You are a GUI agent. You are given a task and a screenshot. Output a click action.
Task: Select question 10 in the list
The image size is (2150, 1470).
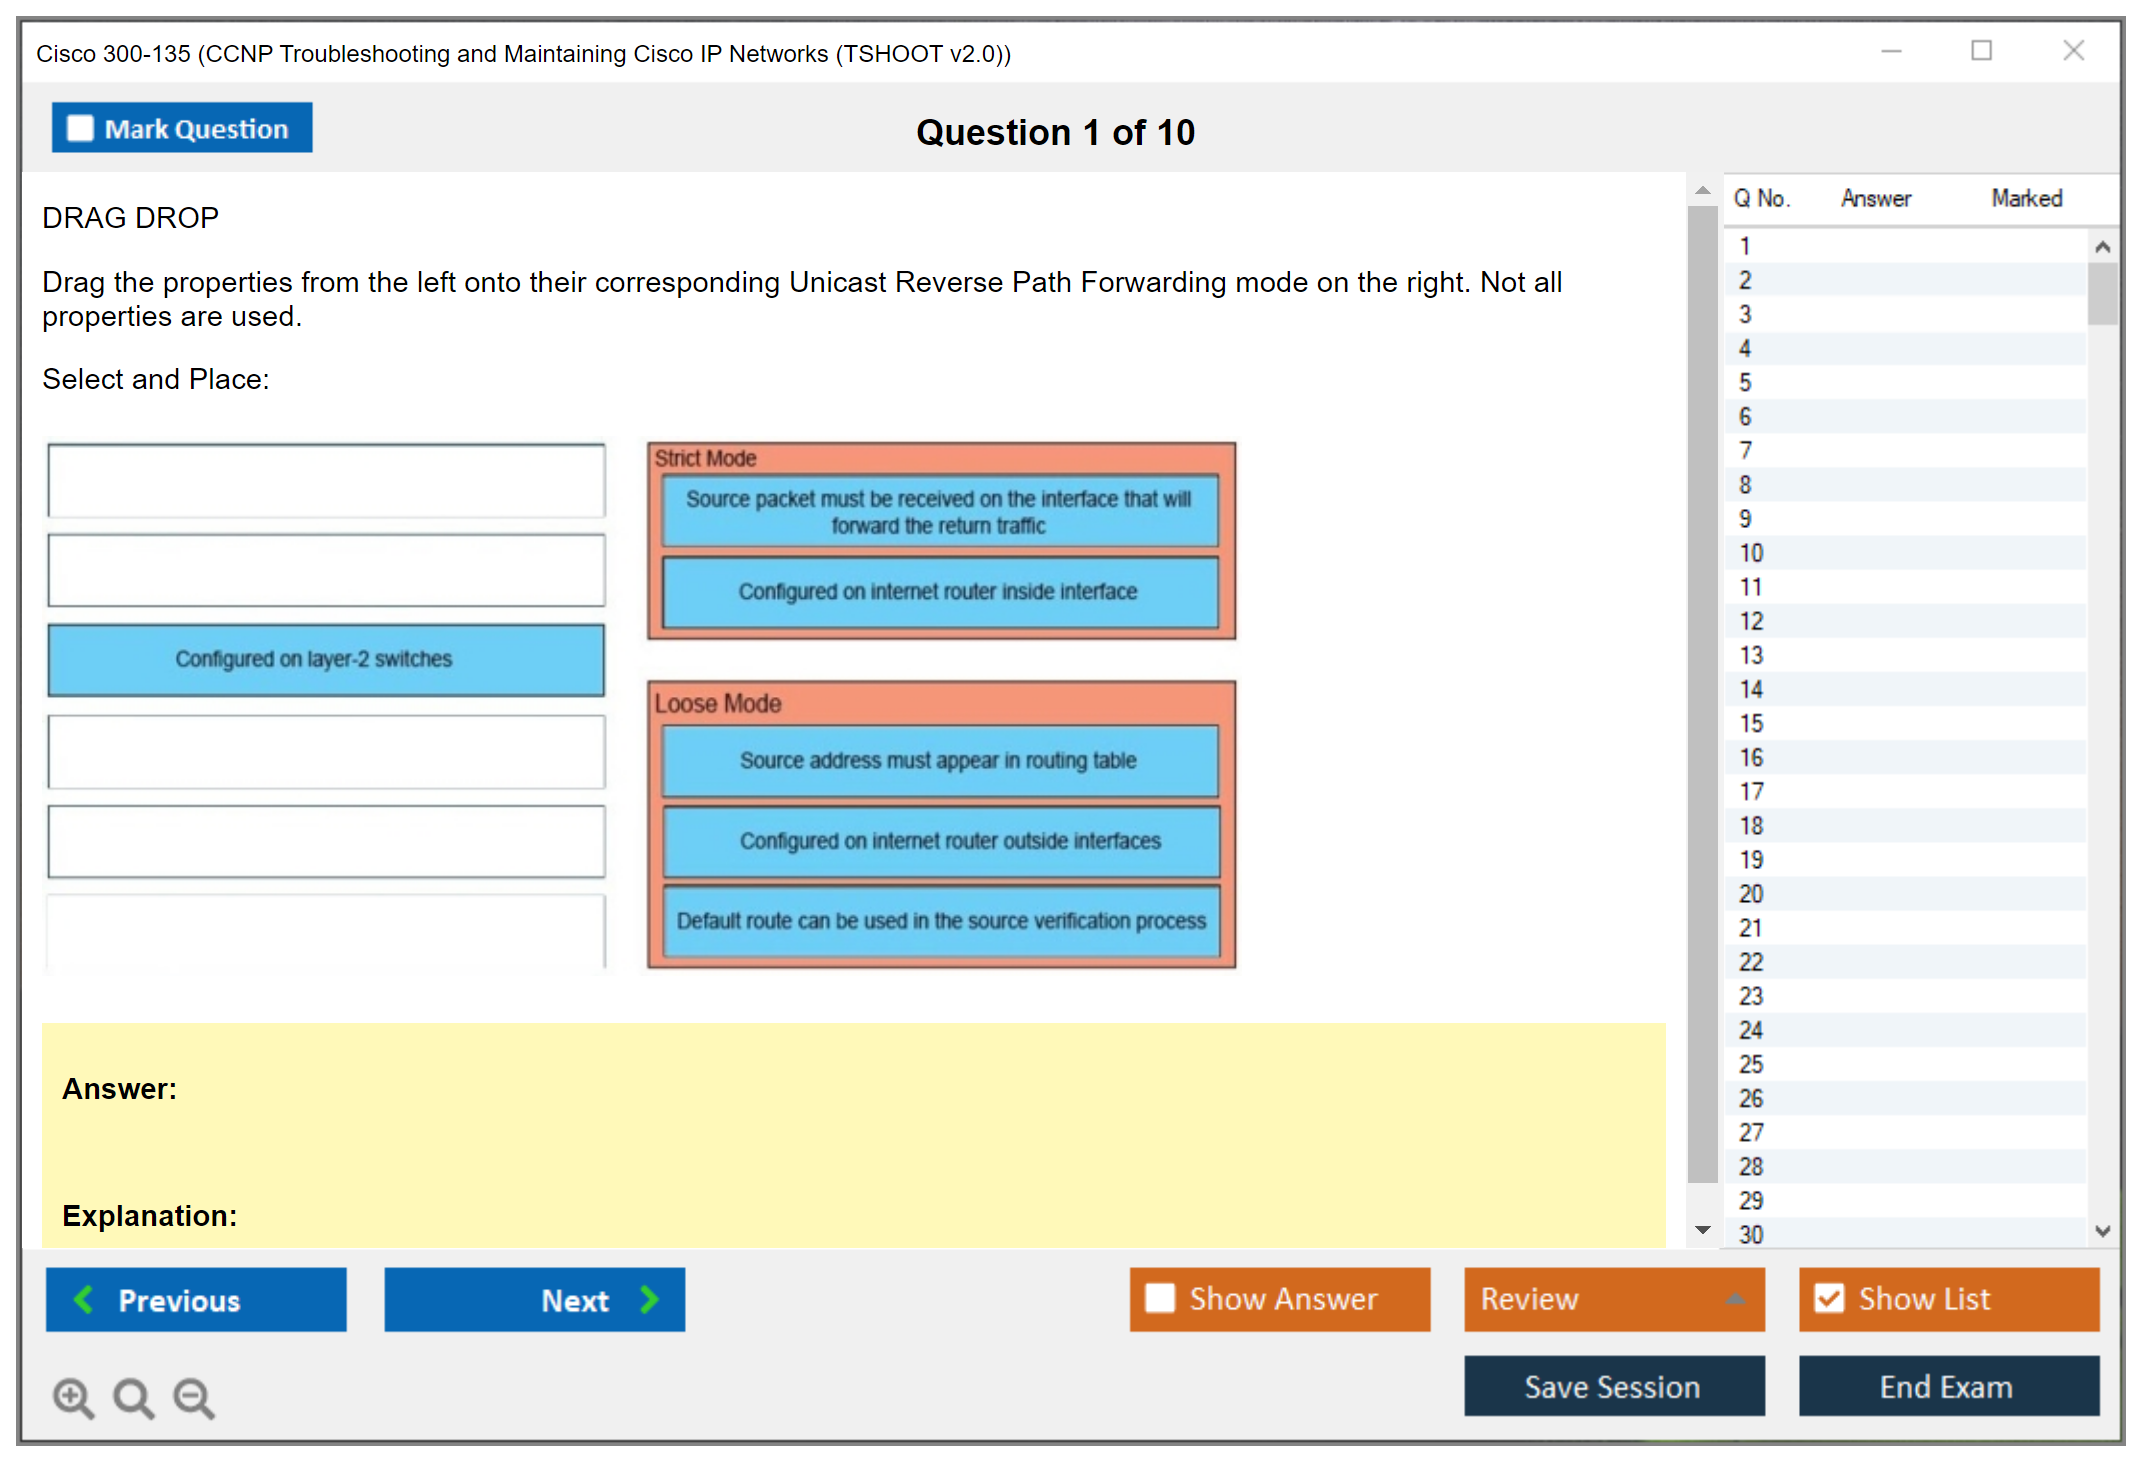tap(1751, 553)
